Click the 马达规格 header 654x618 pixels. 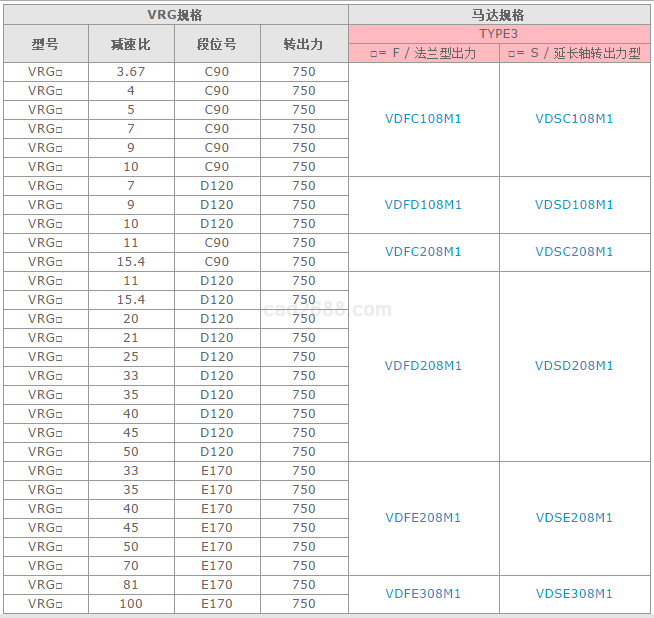[x=499, y=15]
